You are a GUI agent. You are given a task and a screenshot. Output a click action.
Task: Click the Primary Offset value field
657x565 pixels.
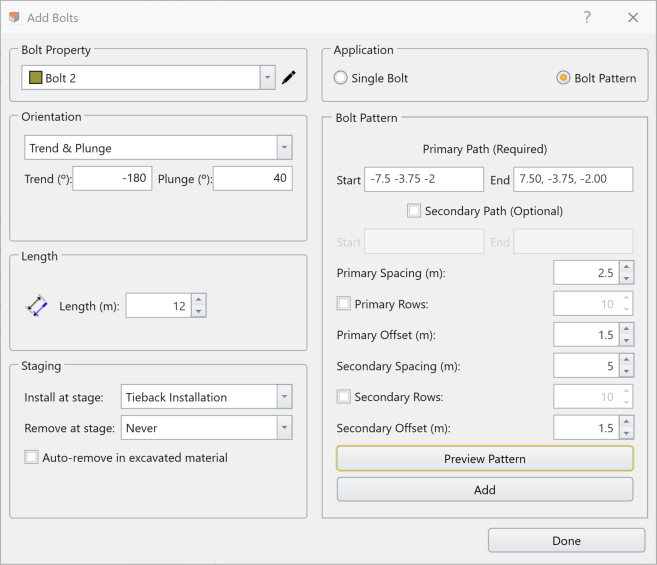(586, 334)
